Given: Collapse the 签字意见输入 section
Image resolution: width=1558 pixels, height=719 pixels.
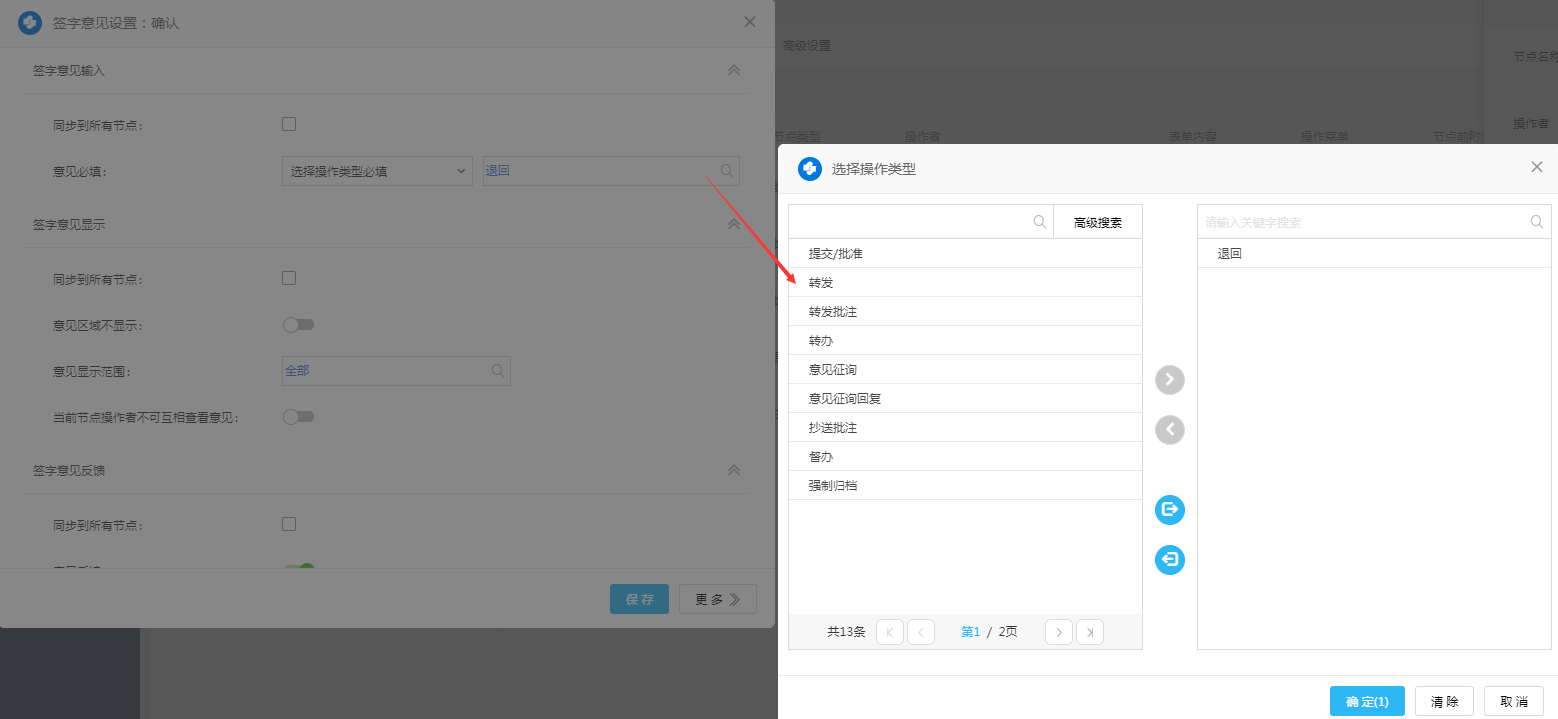Looking at the screenshot, I should tap(733, 70).
